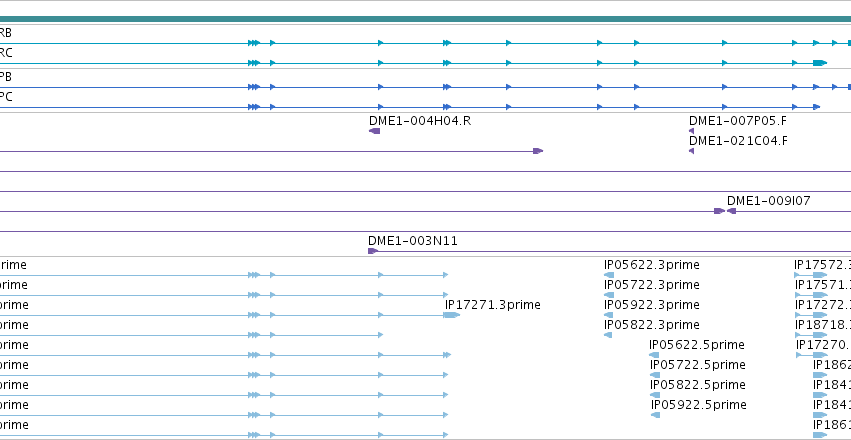The image size is (851, 440).
Task: Click the left-pointing arrow left of DME1-009I07
Action: point(732,211)
